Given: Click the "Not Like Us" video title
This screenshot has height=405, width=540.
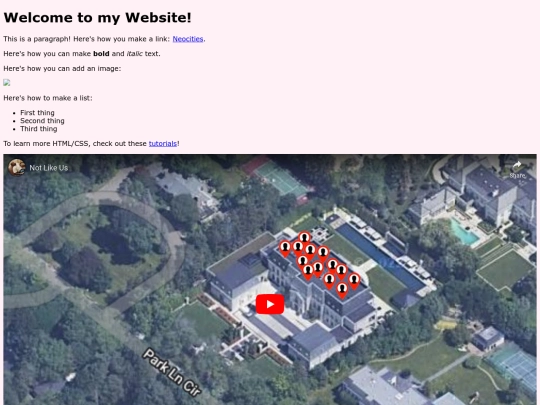Looking at the screenshot, I should click(49, 168).
